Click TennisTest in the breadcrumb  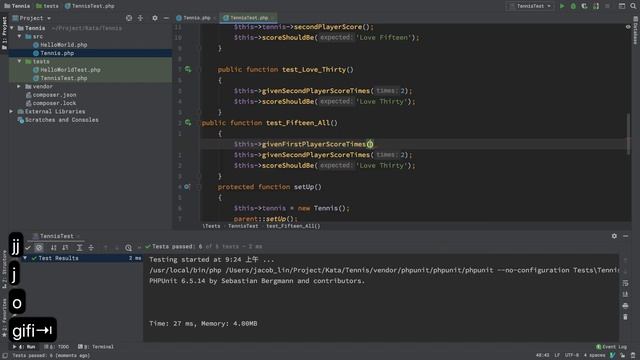coord(243,226)
